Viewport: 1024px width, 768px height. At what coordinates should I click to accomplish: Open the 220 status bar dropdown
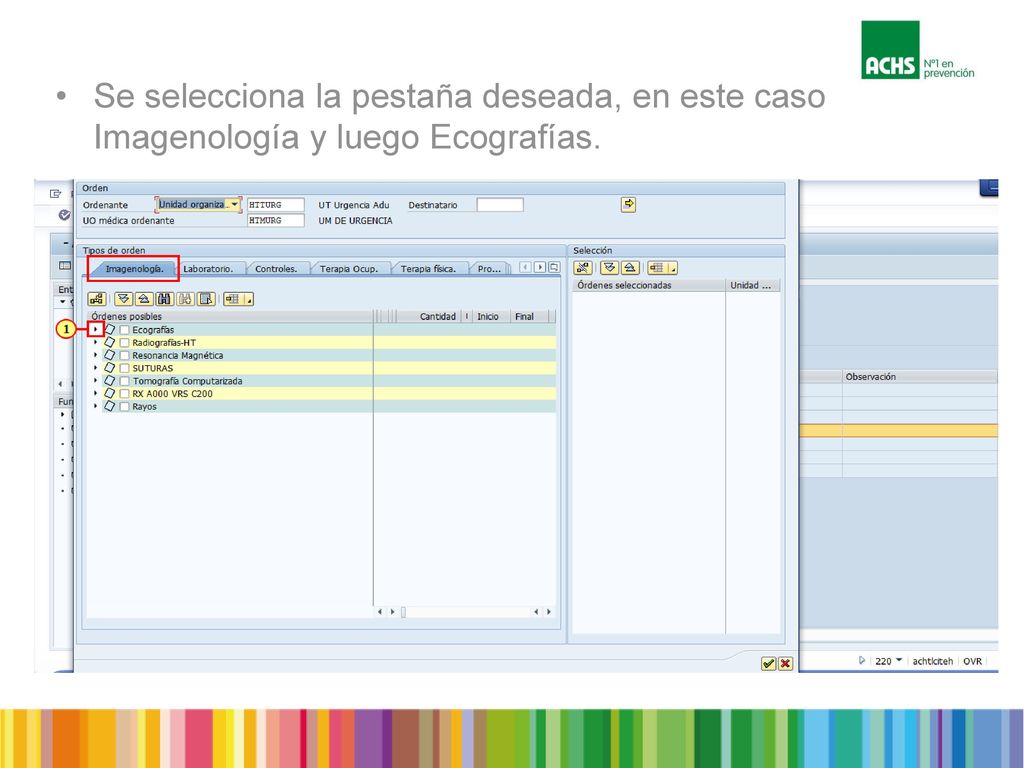[x=899, y=660]
